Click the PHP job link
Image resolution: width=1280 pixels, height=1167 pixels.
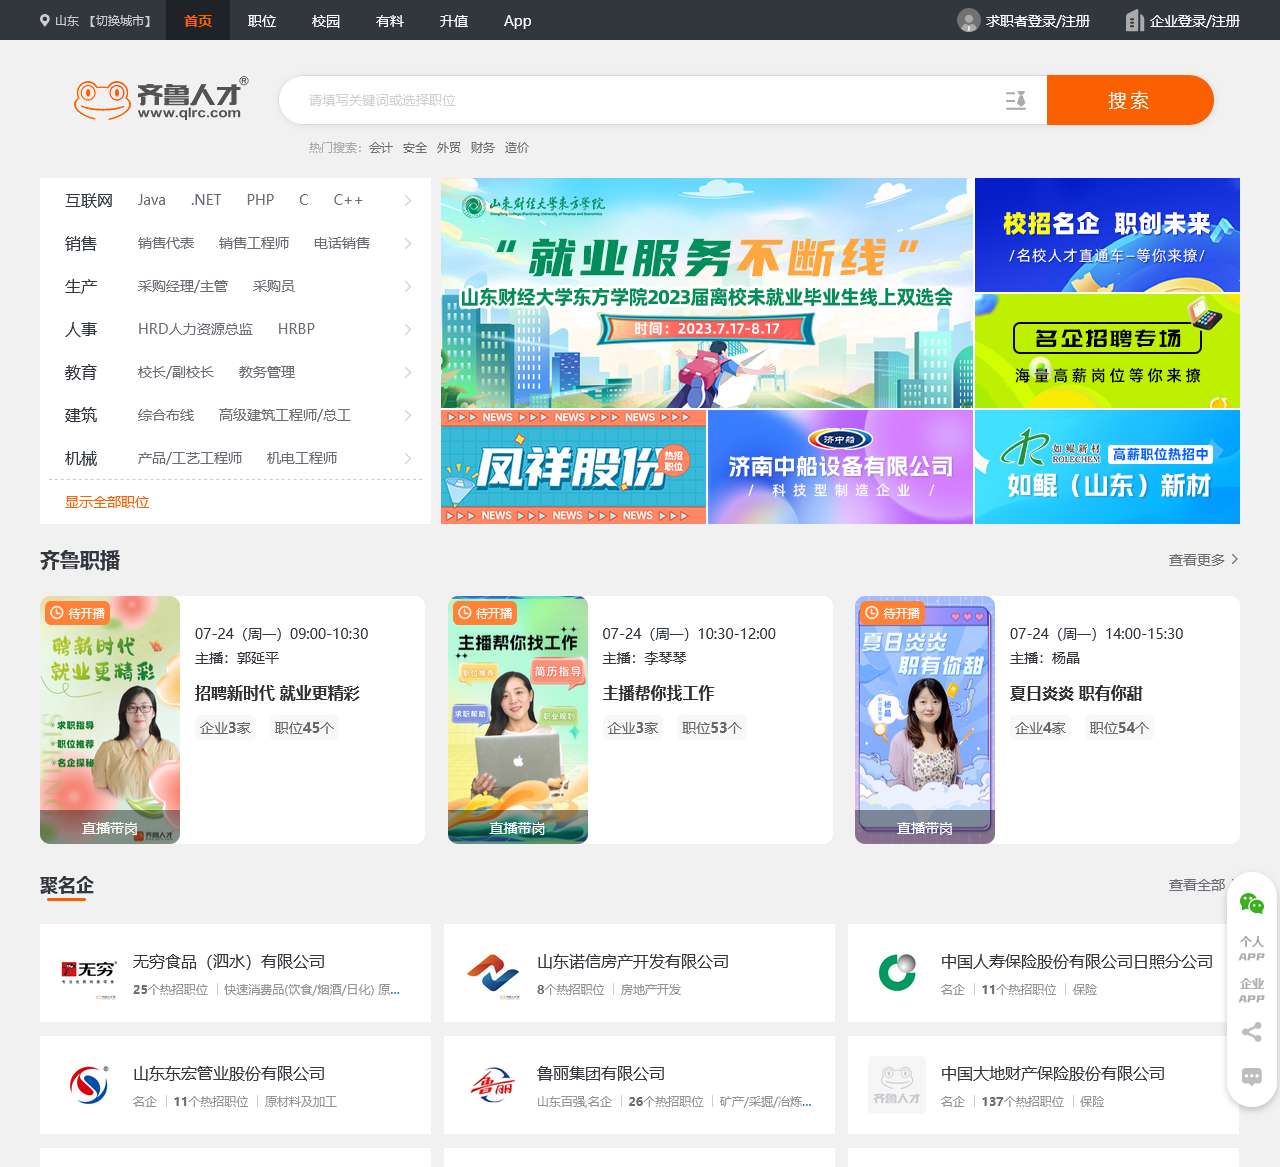[260, 200]
